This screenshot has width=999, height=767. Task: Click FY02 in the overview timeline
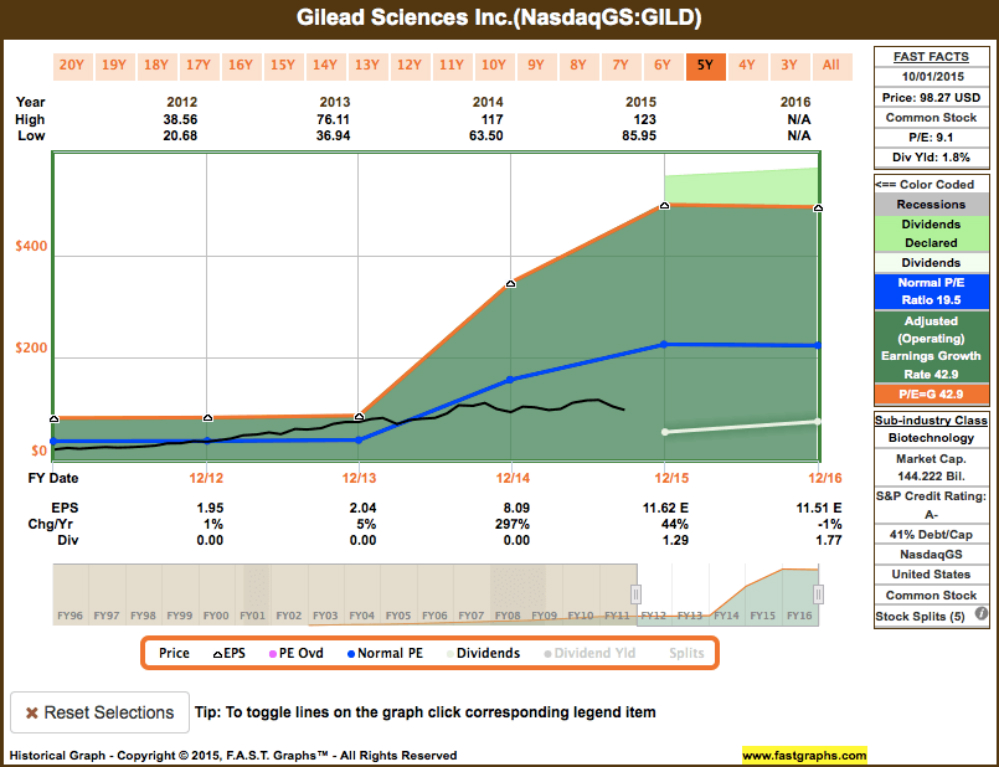coord(289,615)
